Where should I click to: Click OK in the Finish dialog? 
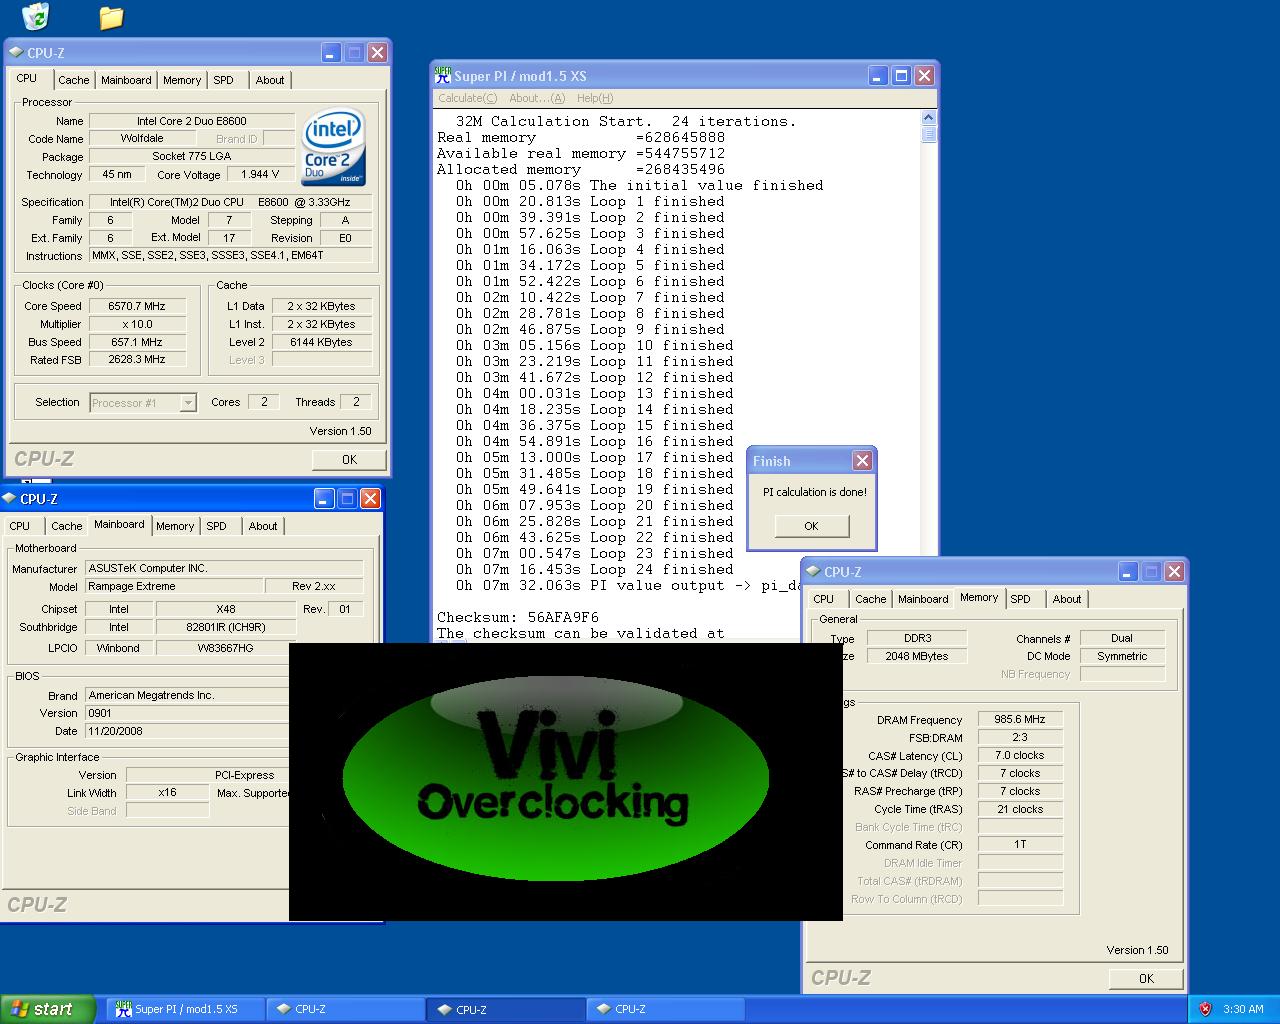pyautogui.click(x=811, y=526)
